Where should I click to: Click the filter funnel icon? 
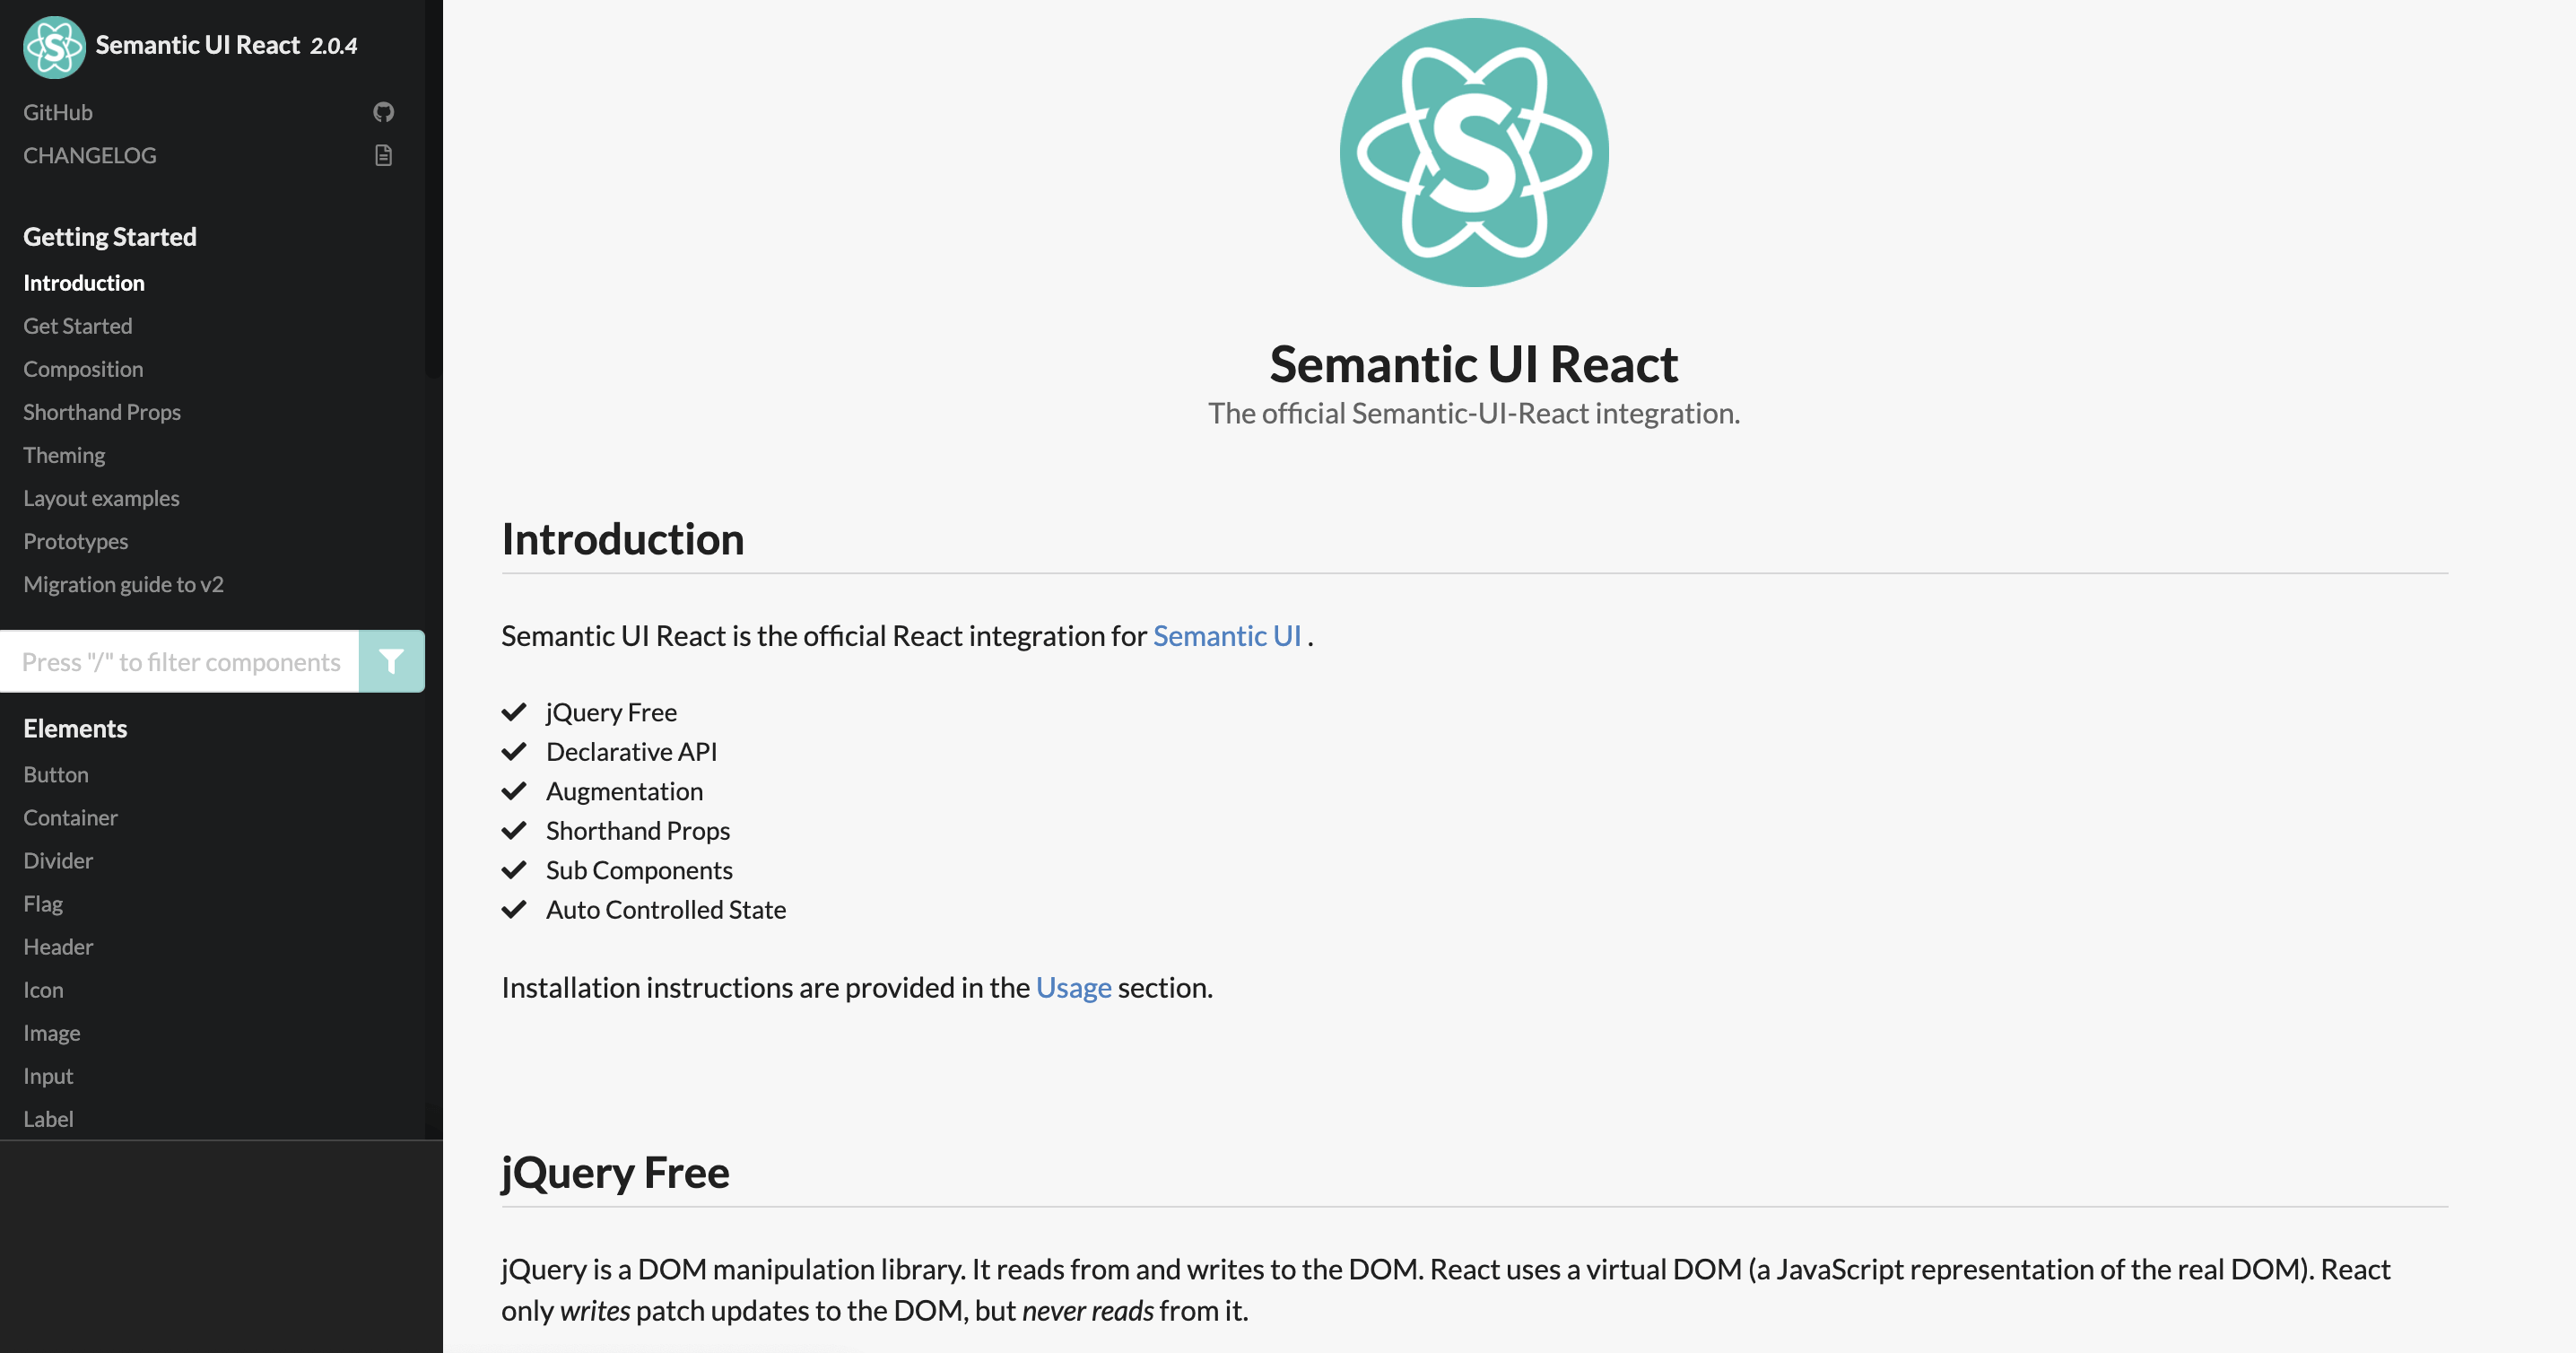(391, 661)
